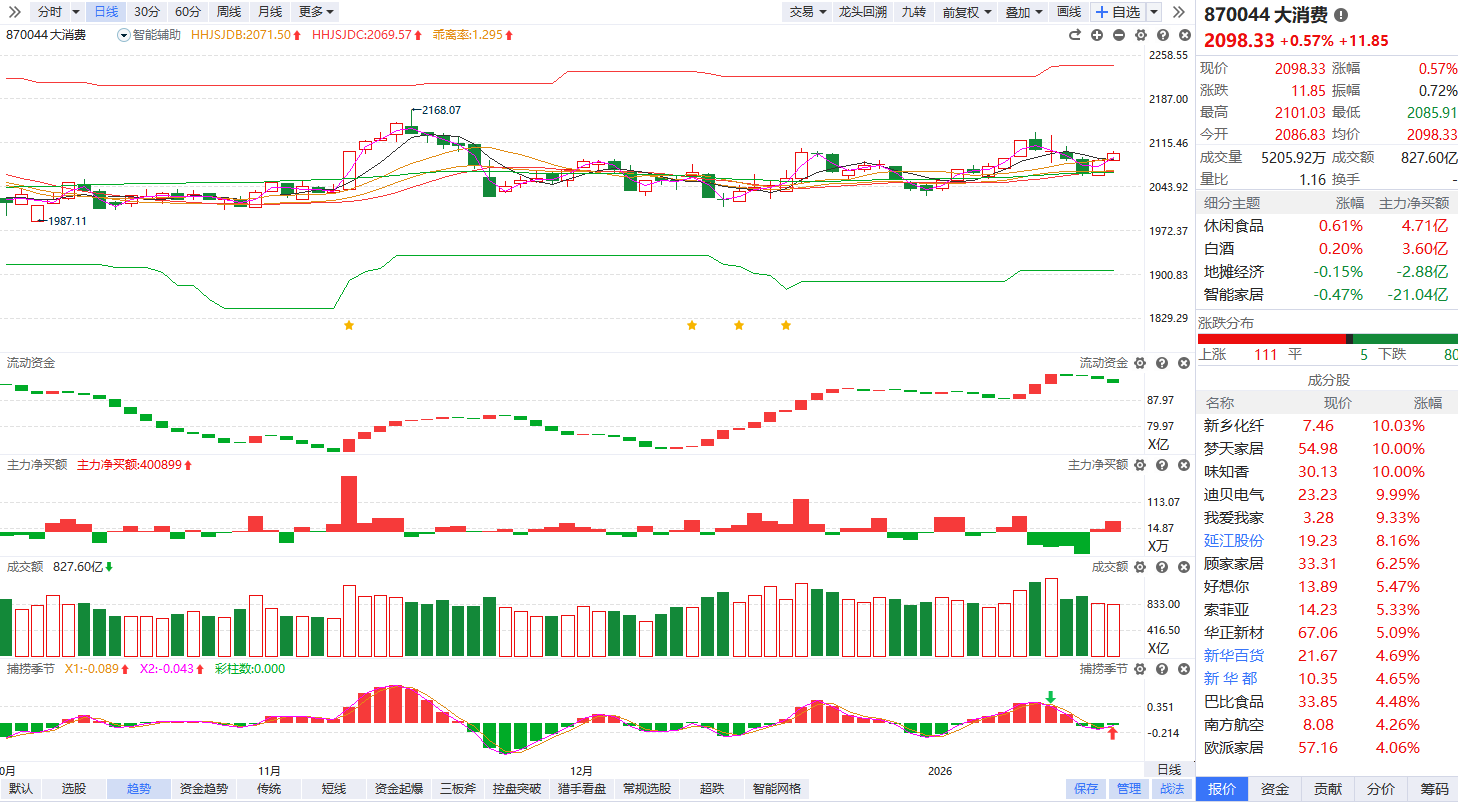Viewport: 1458px width, 802px height.
Task: Click the 加自选 add-to-watchlist button
Action: tap(1119, 12)
